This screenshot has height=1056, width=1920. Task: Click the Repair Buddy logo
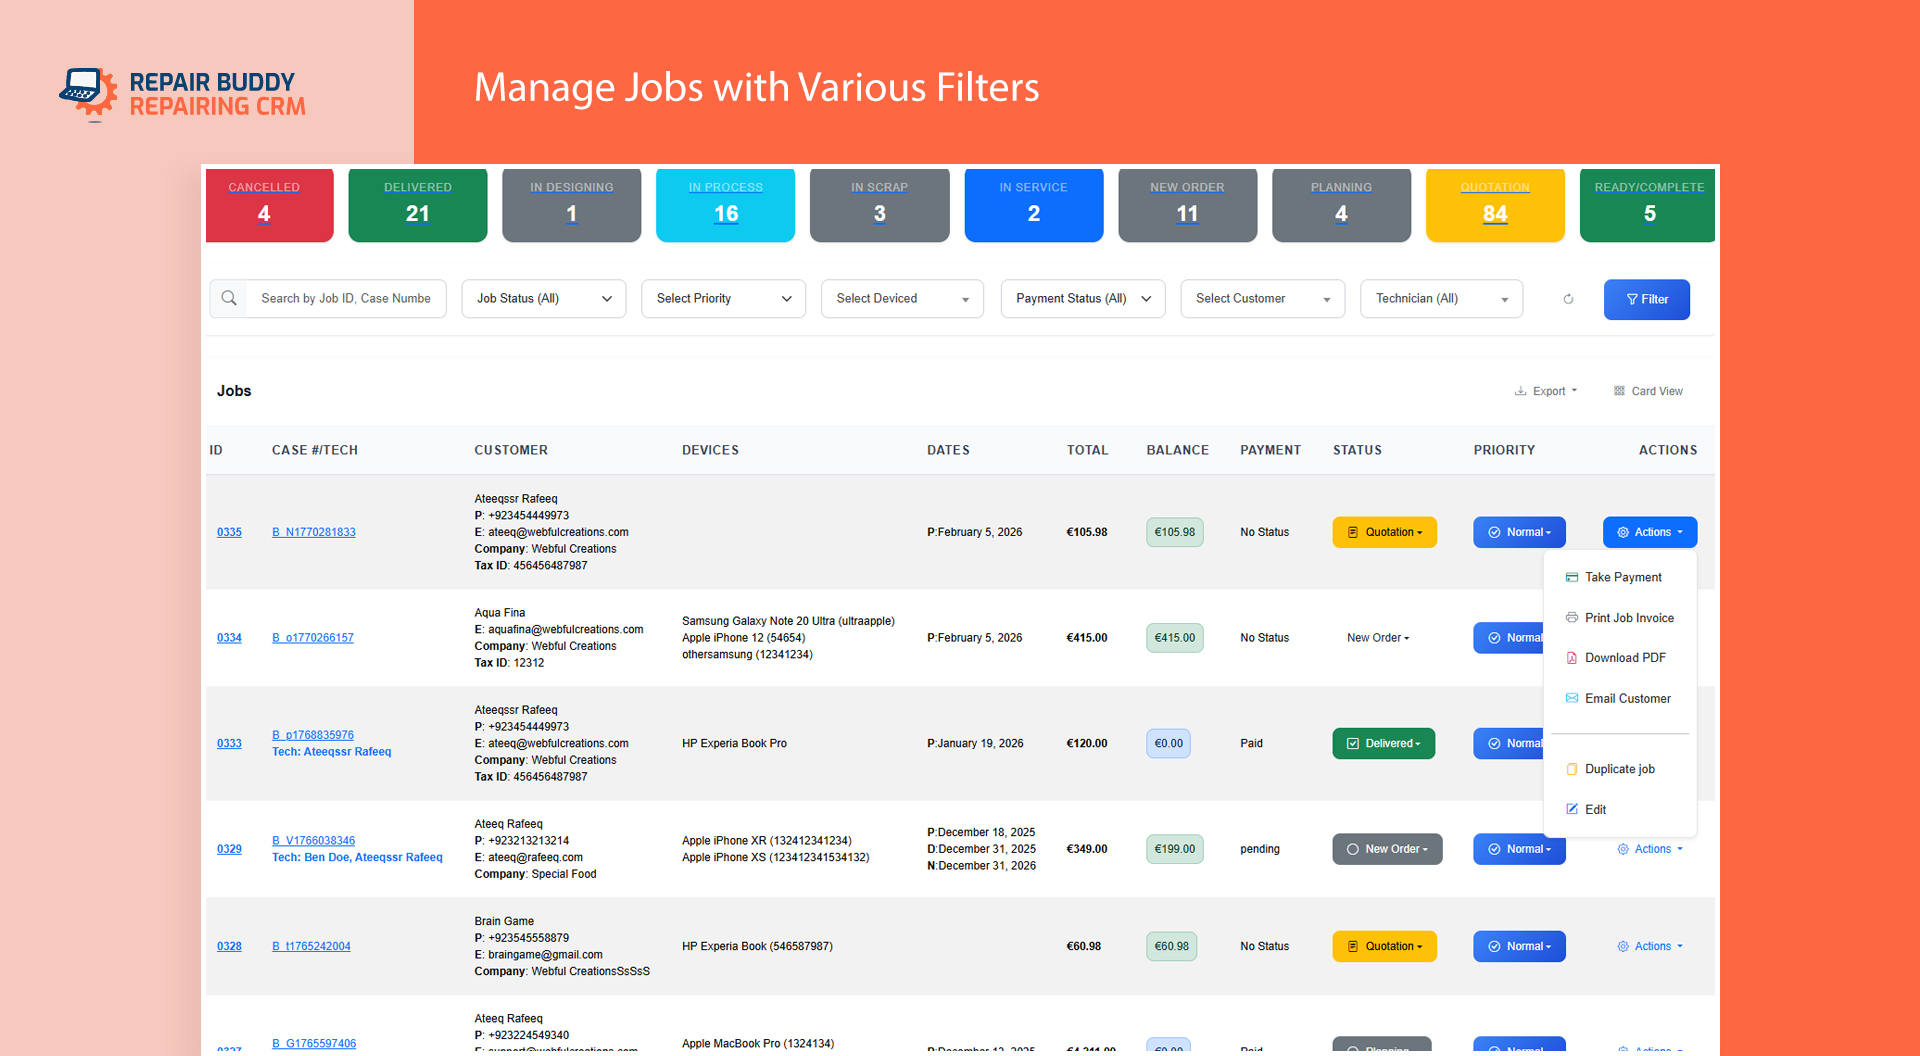(183, 94)
